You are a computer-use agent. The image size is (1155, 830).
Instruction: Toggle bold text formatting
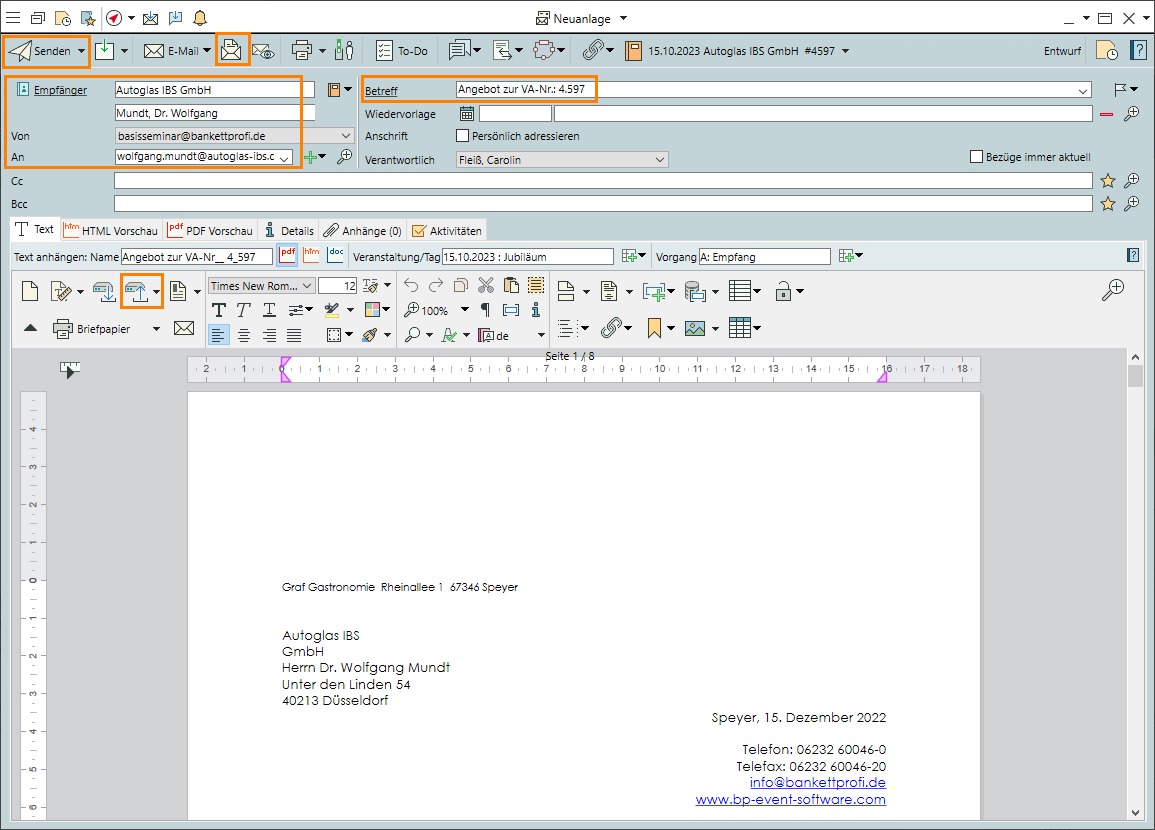(219, 310)
